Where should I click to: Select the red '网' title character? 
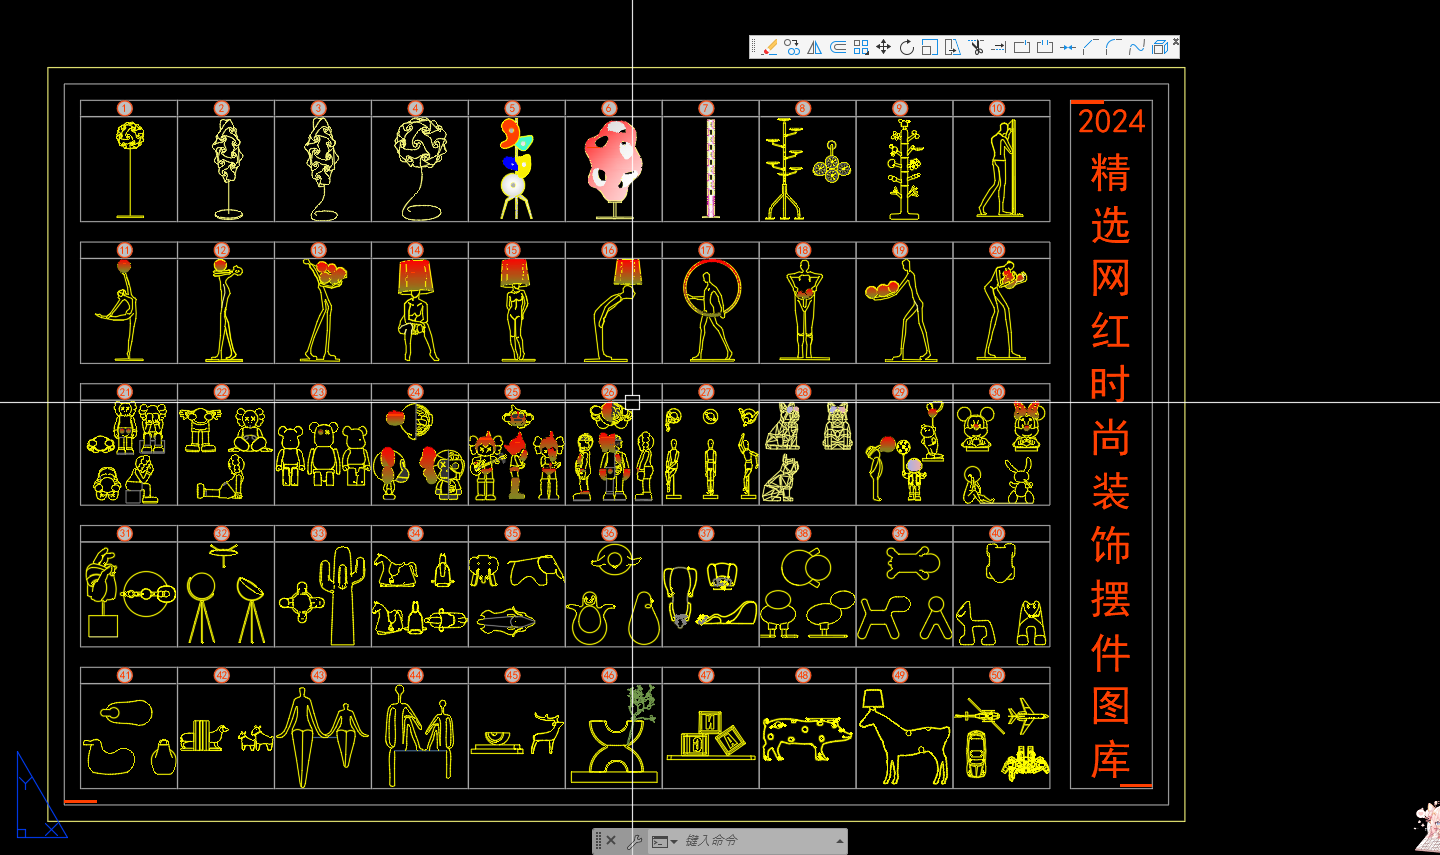coord(1111,278)
